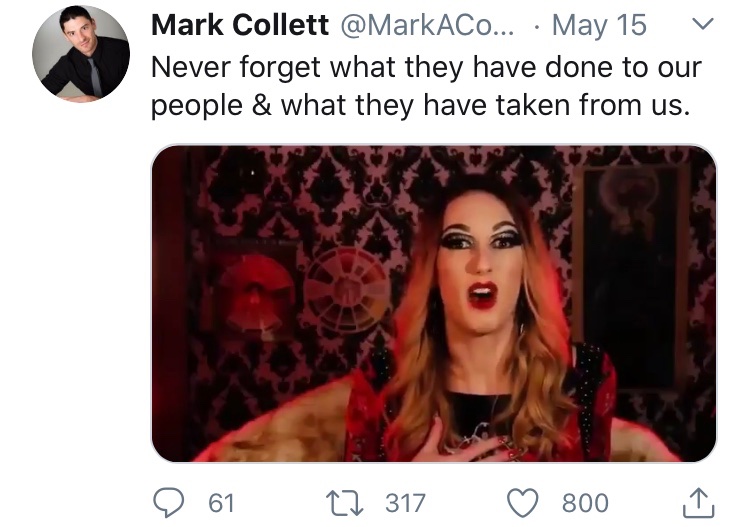The image size is (750, 527).
Task: Like the tweet with the heart icon
Action: click(x=522, y=503)
